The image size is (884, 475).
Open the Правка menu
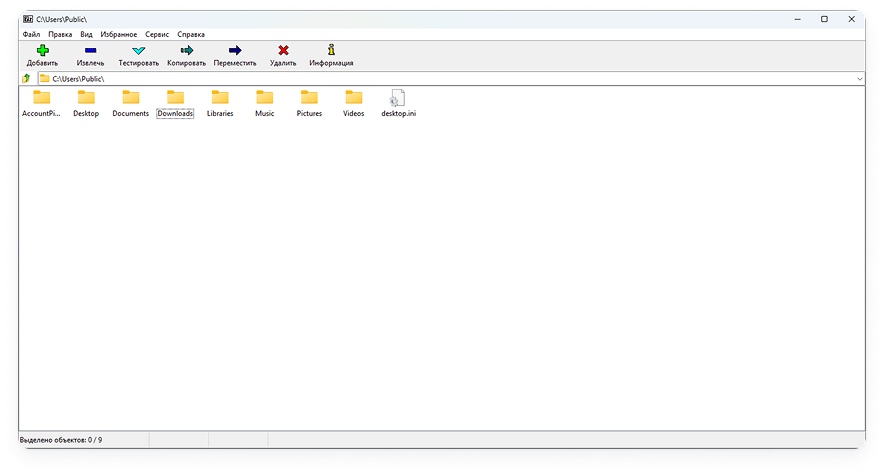[x=60, y=34]
